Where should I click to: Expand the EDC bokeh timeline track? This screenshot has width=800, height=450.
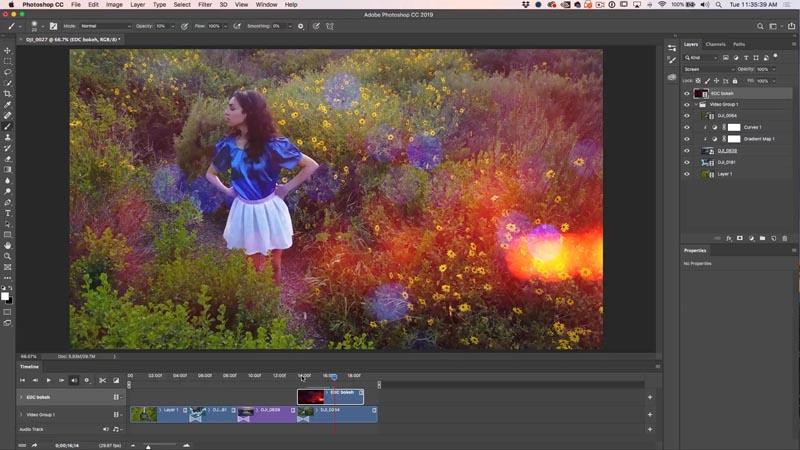click(x=21, y=397)
